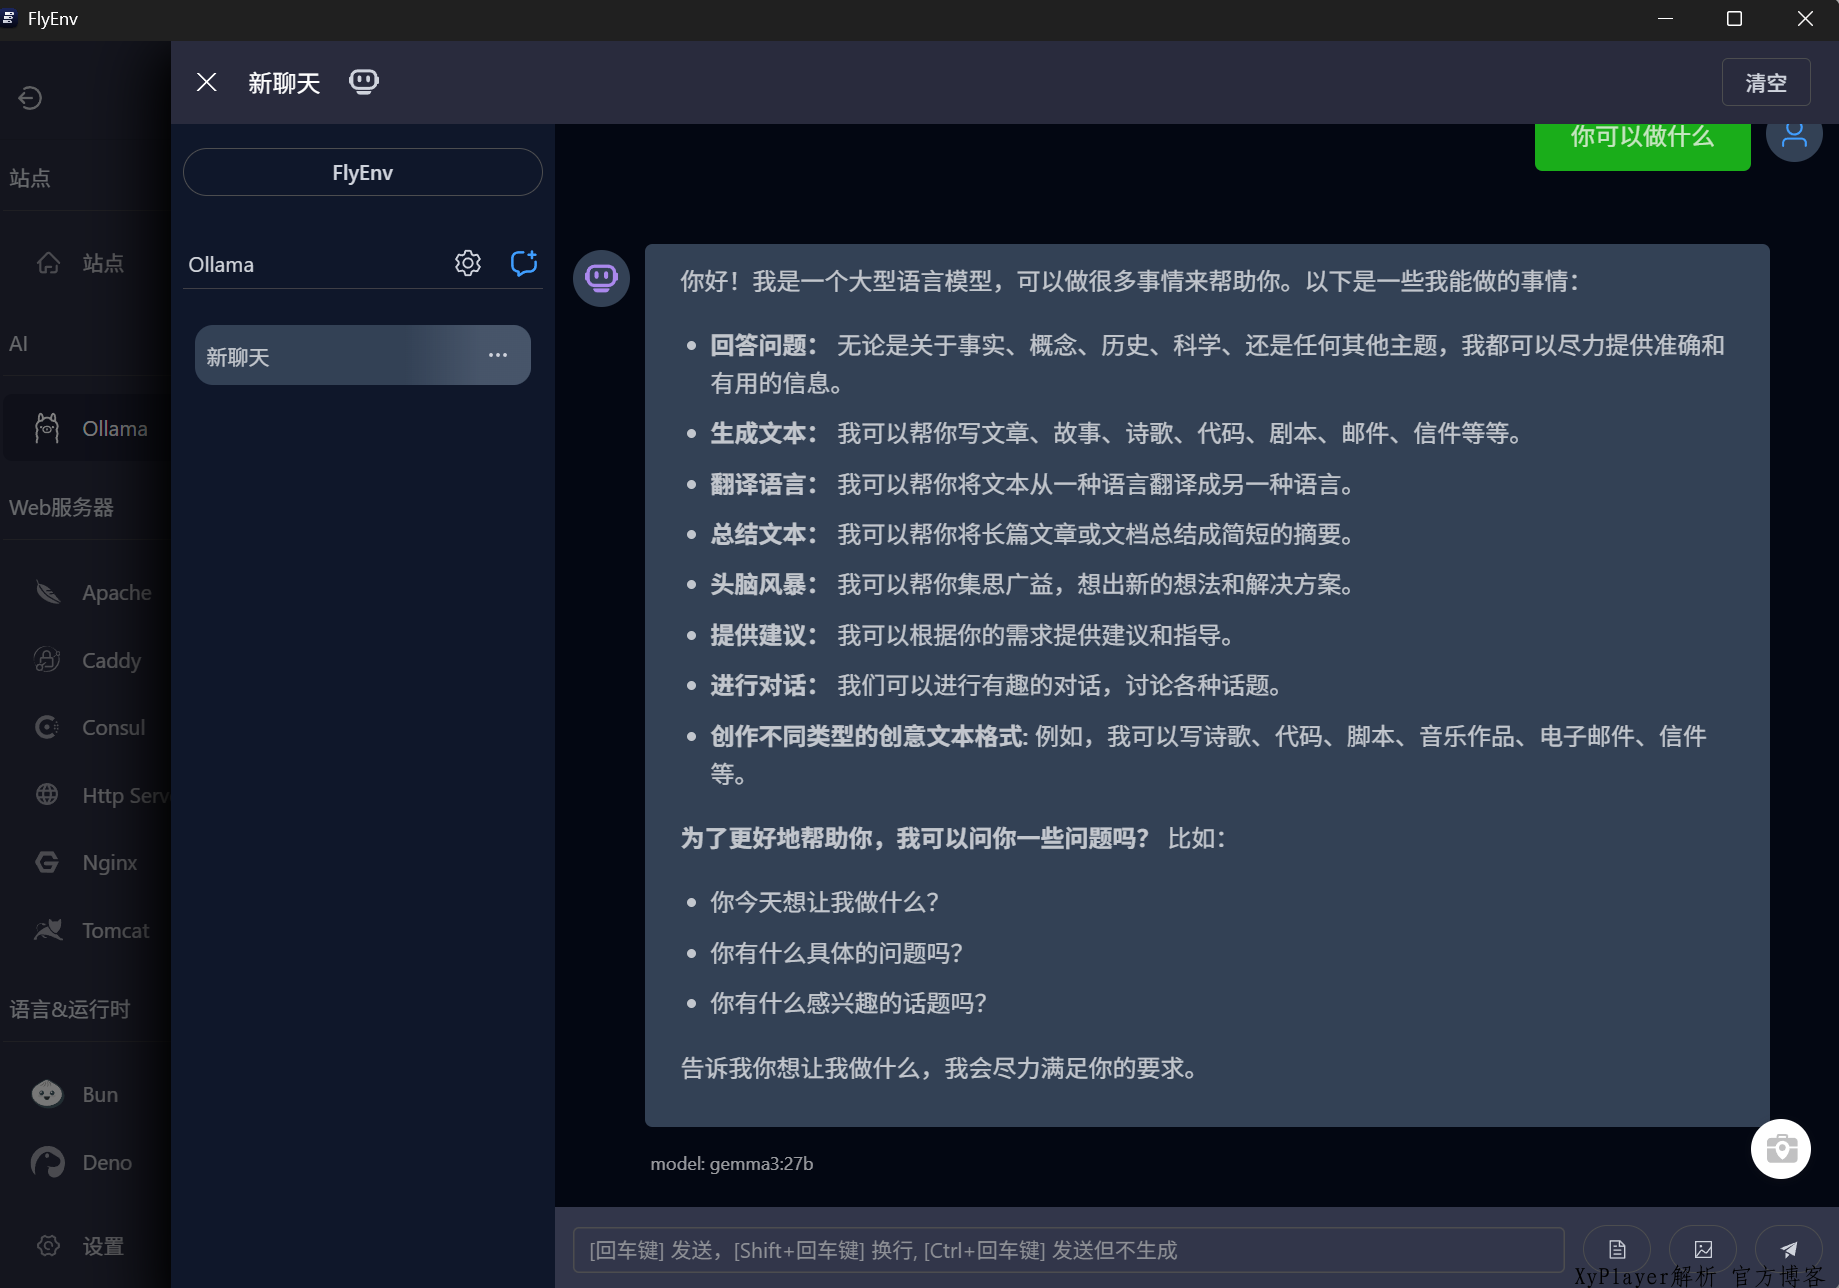Open the 新聊天 item's three-dot menu

(498, 355)
